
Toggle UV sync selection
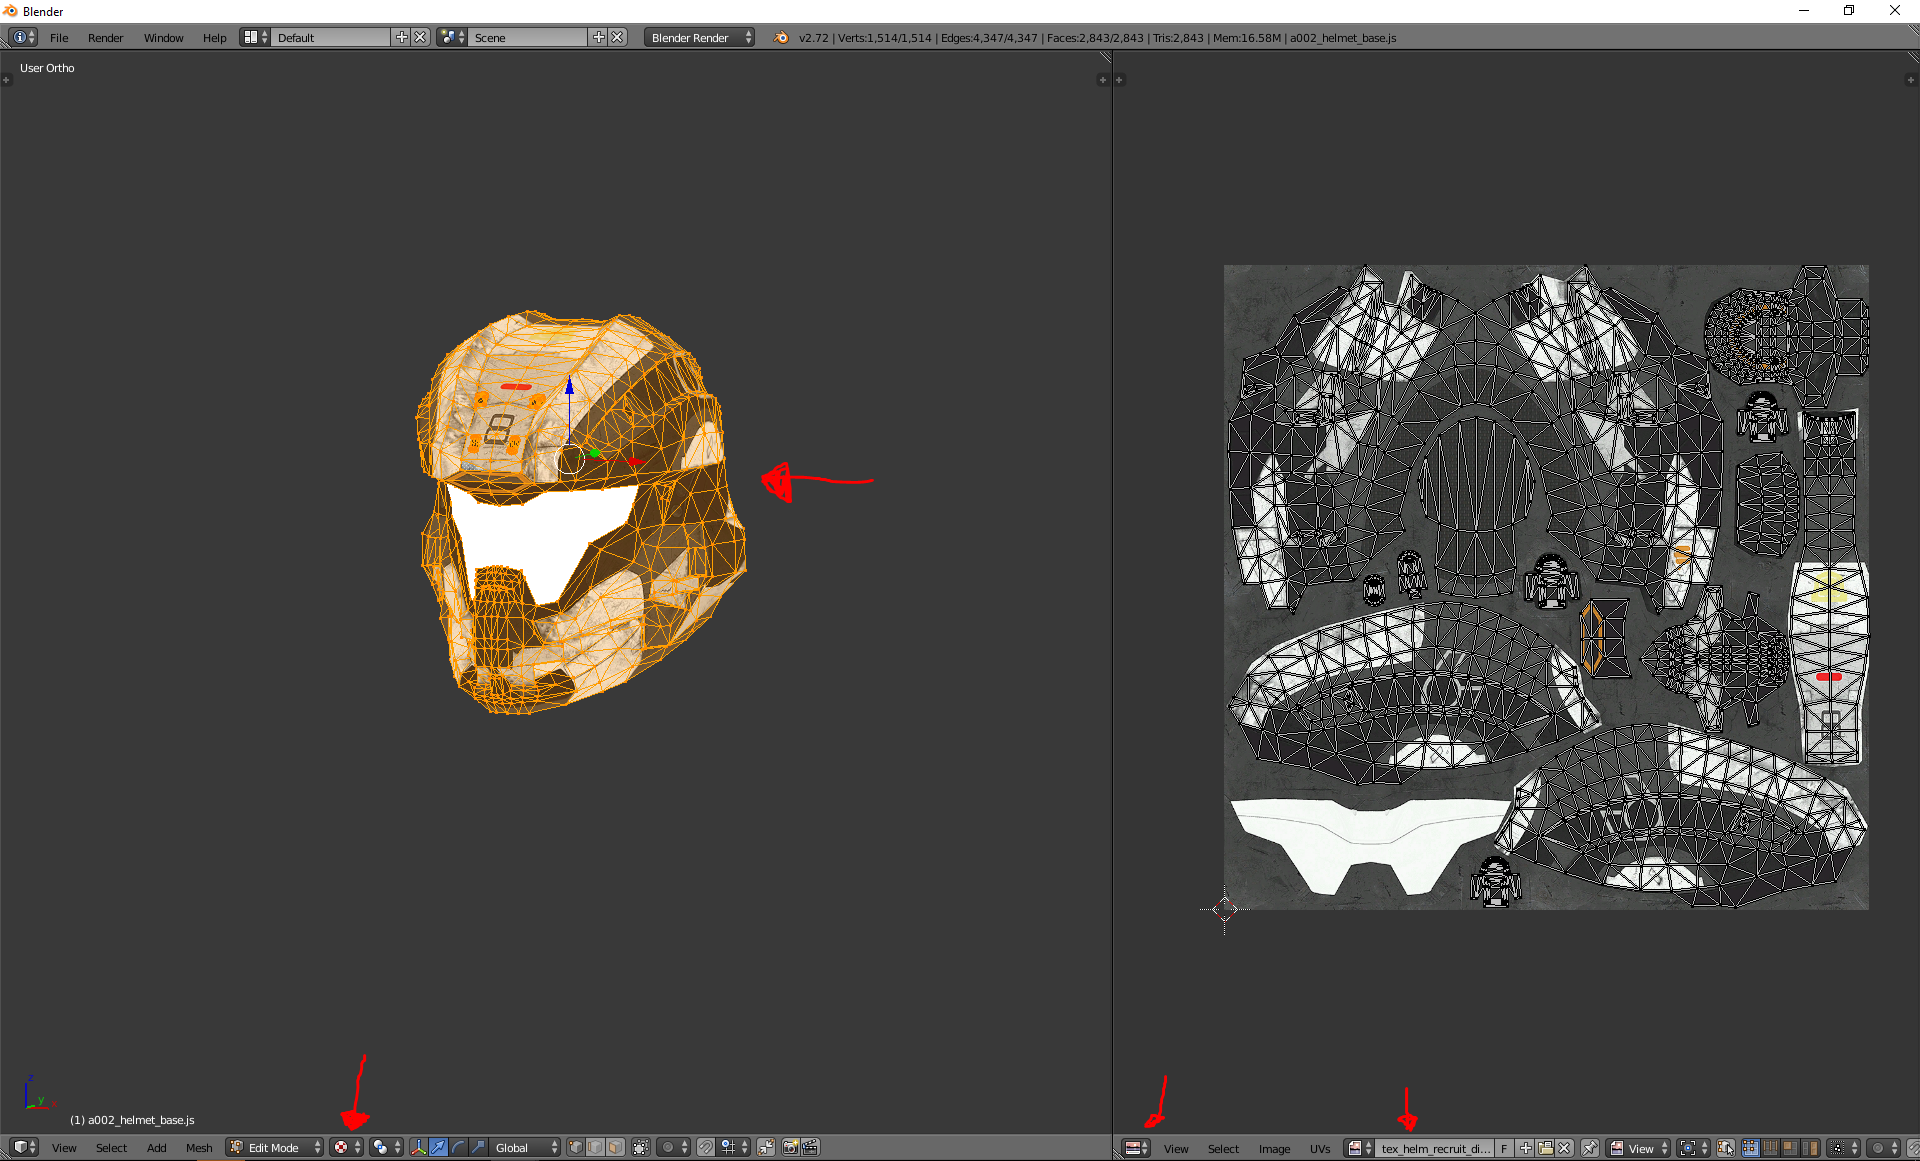(1726, 1148)
